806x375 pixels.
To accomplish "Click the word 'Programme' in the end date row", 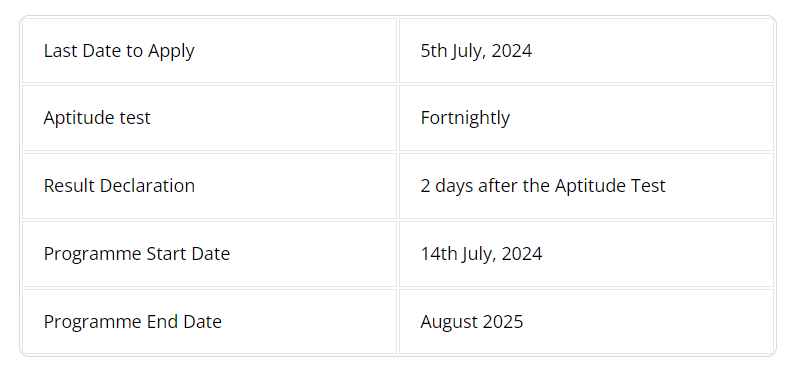I will [x=93, y=323].
